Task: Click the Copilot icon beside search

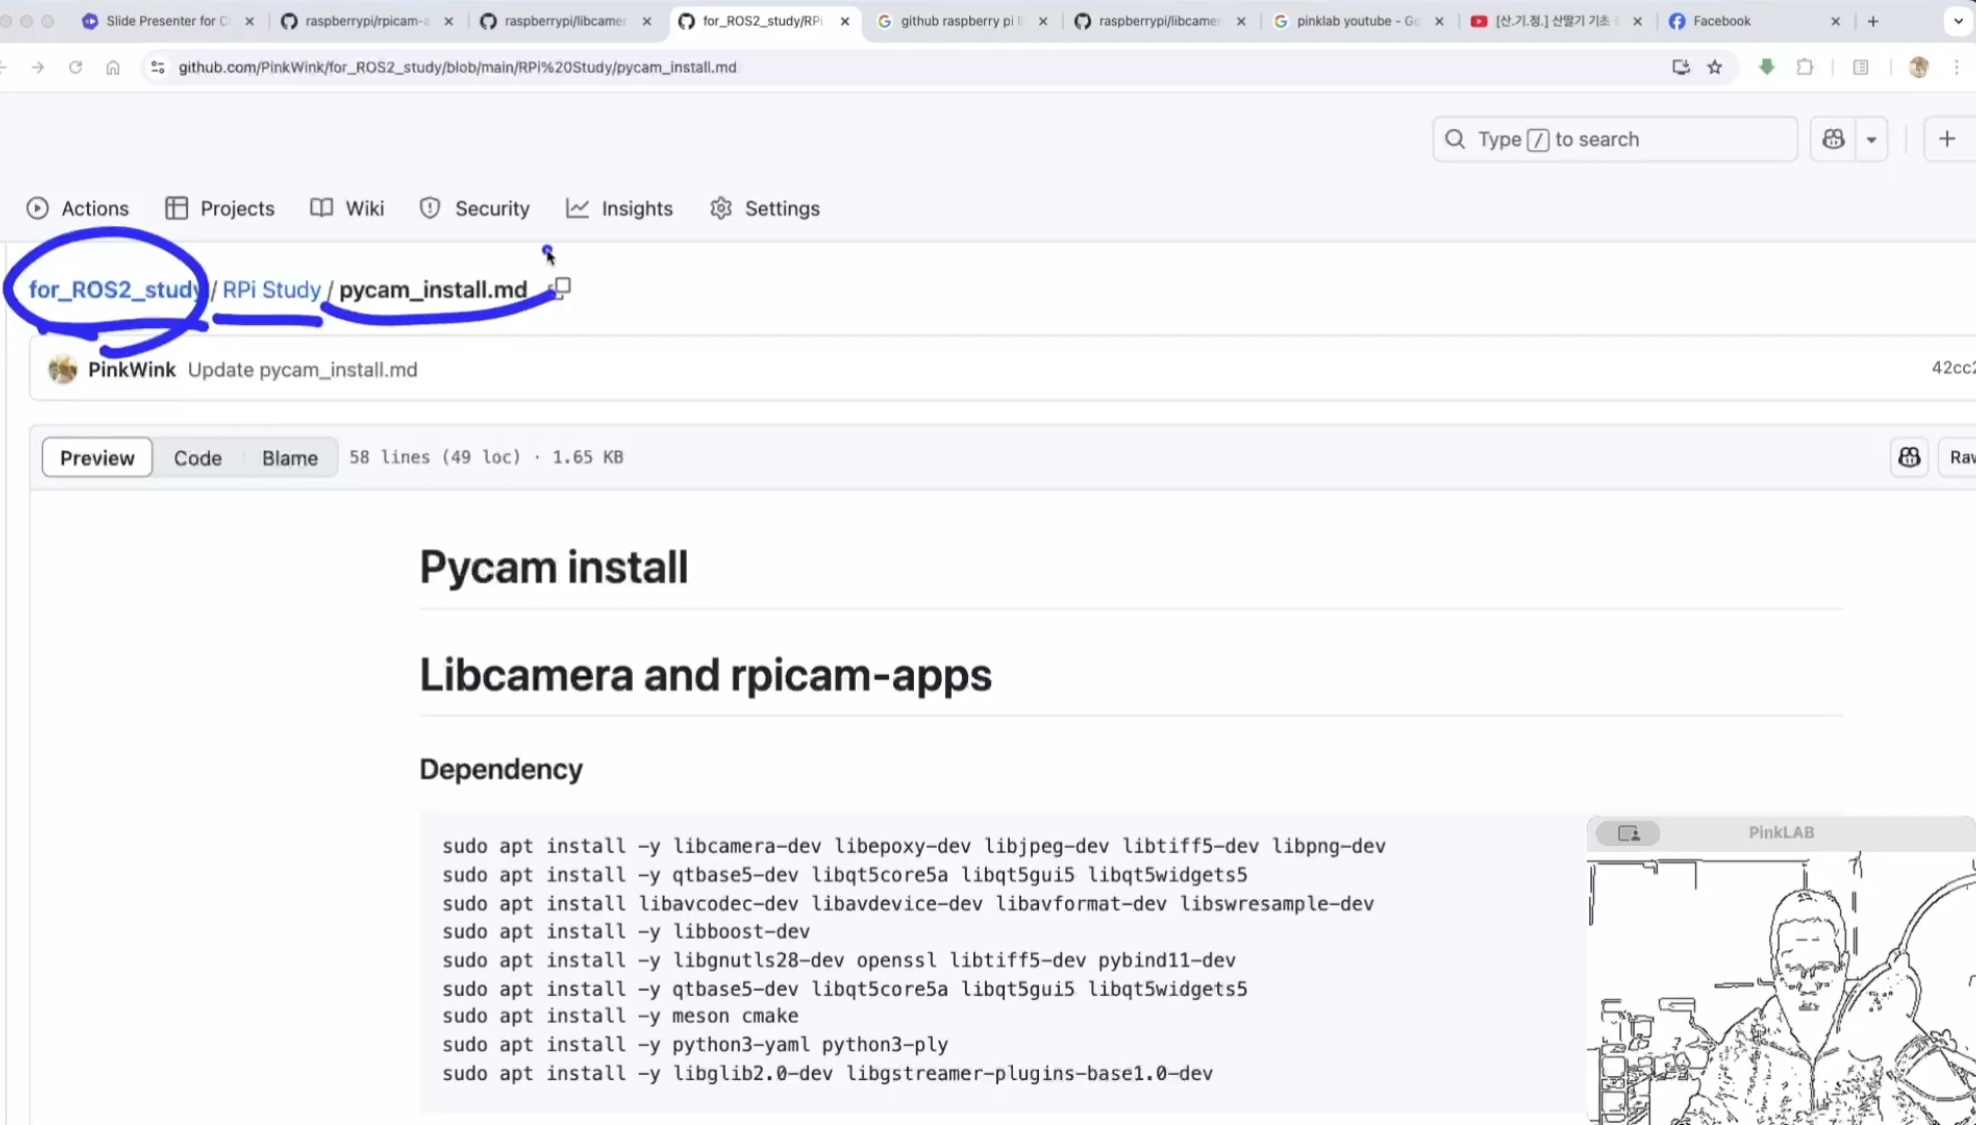Action: tap(1832, 139)
